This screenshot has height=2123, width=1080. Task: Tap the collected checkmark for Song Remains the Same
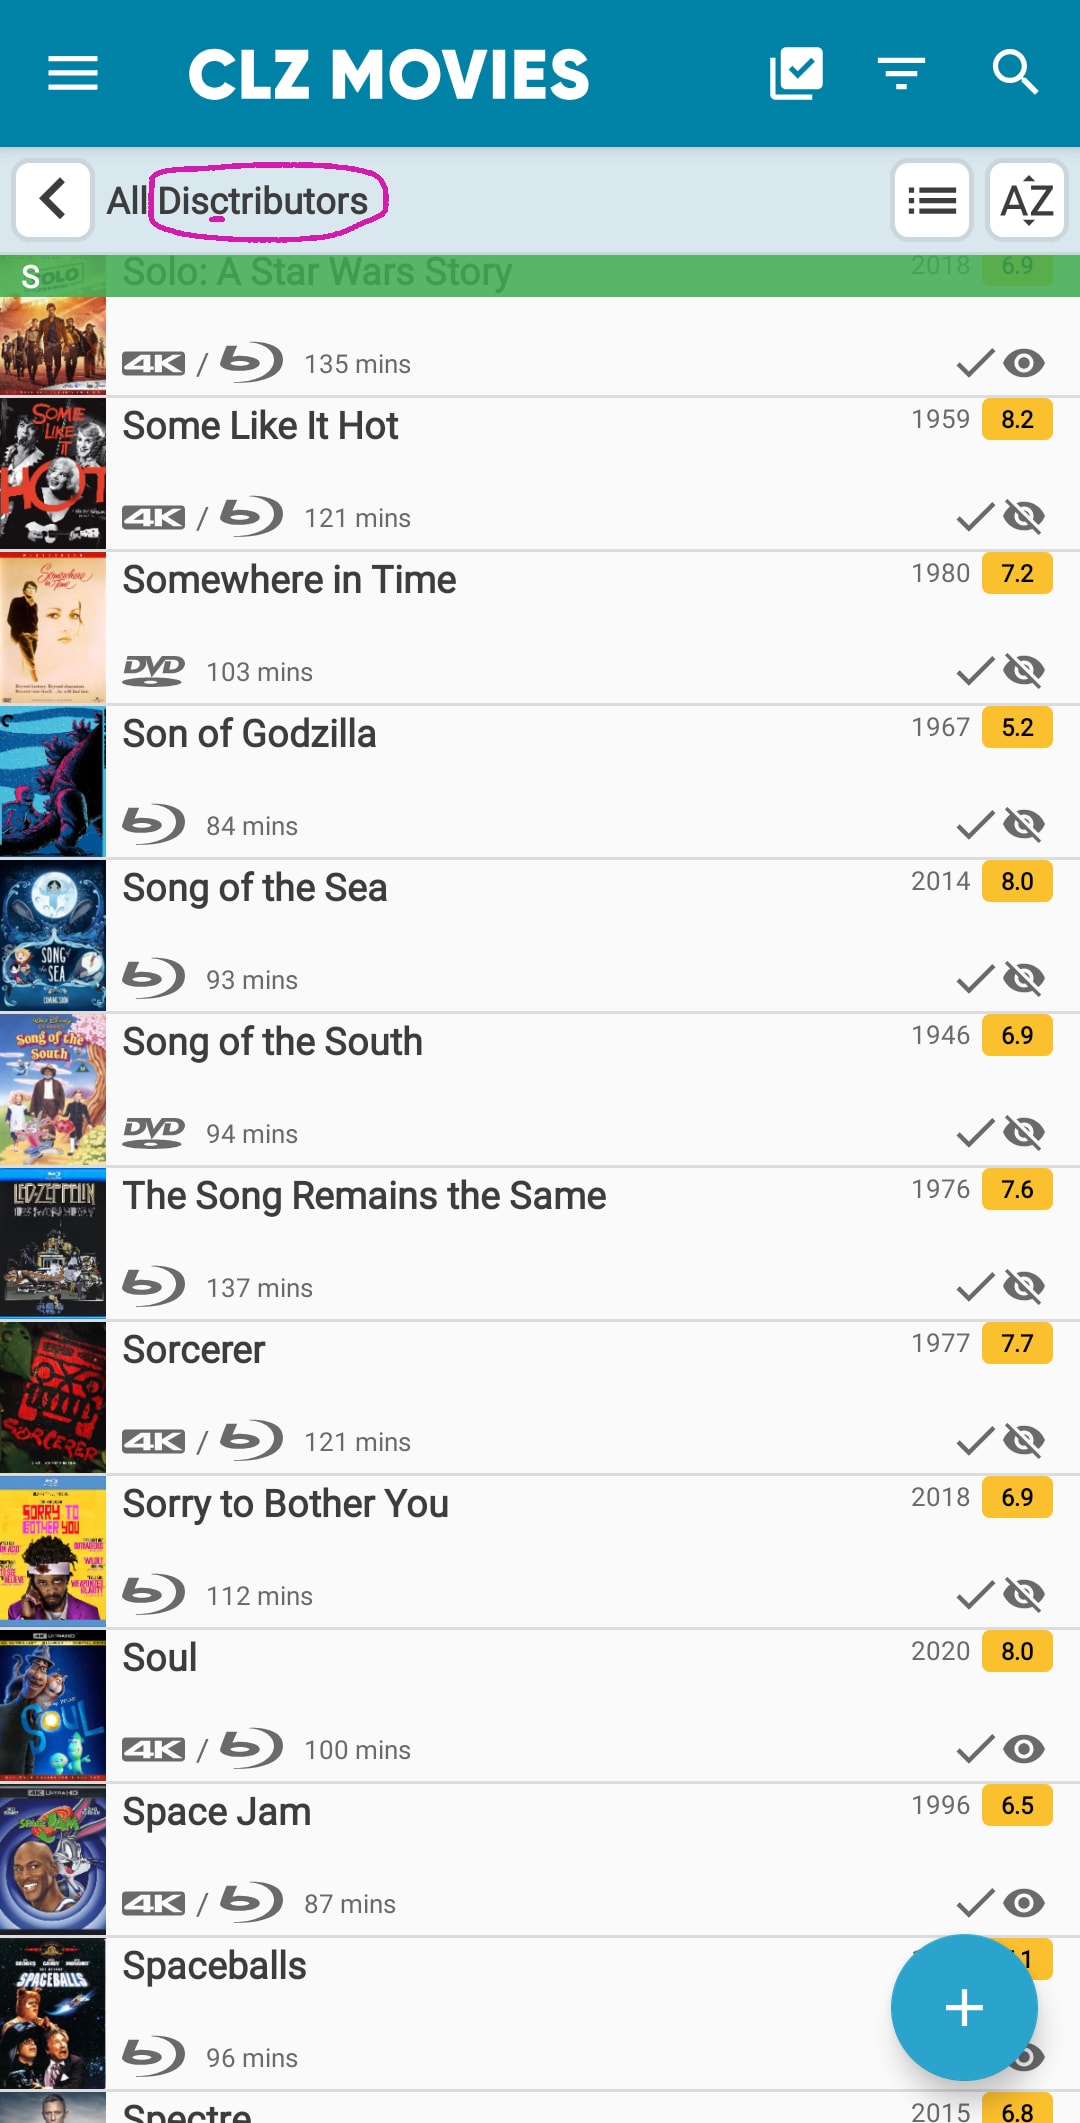pos(974,1287)
